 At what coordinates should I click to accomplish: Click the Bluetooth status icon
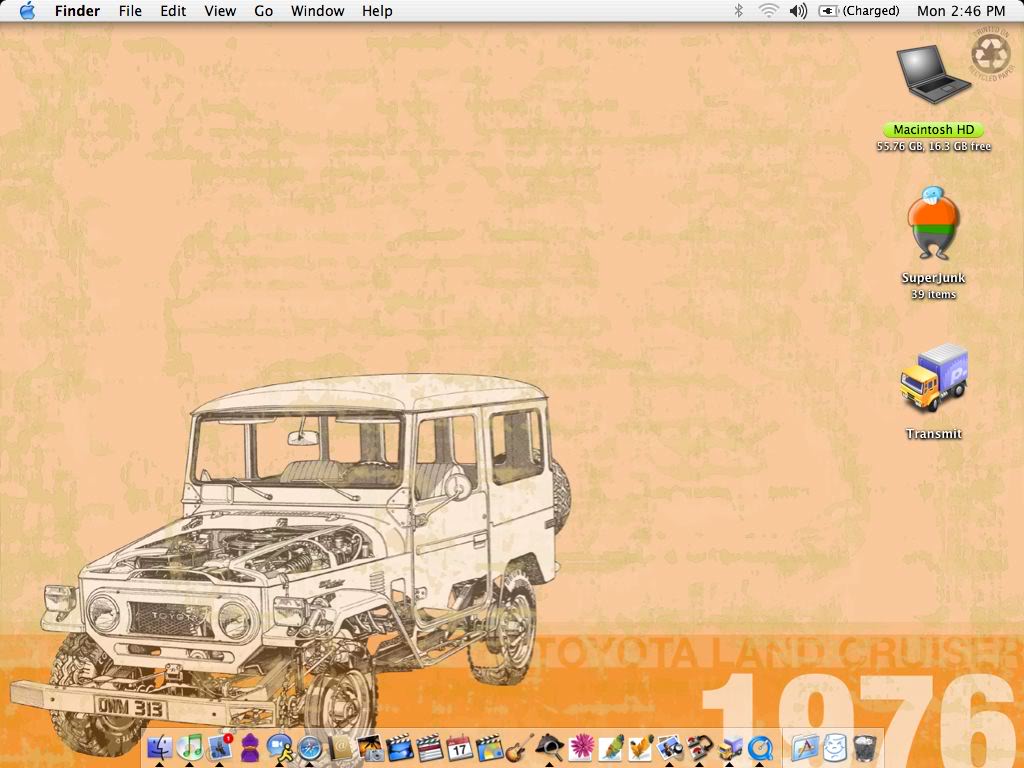739,10
